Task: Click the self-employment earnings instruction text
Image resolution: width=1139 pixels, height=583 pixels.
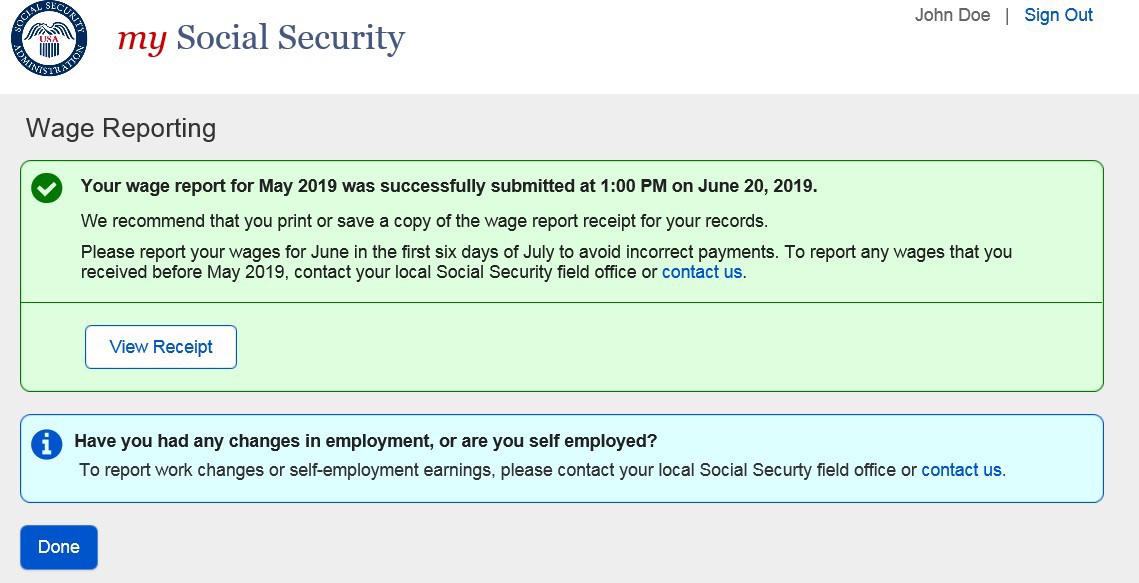Action: coord(498,470)
